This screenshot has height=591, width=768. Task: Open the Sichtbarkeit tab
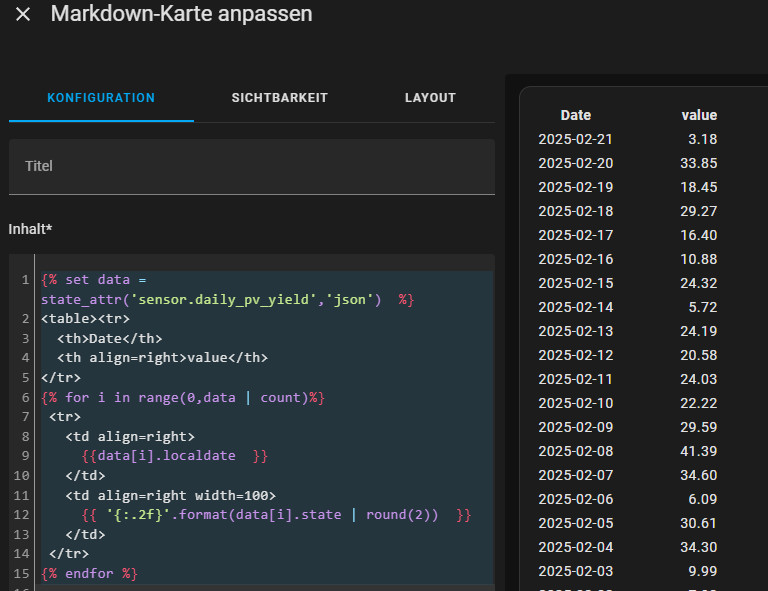280,98
